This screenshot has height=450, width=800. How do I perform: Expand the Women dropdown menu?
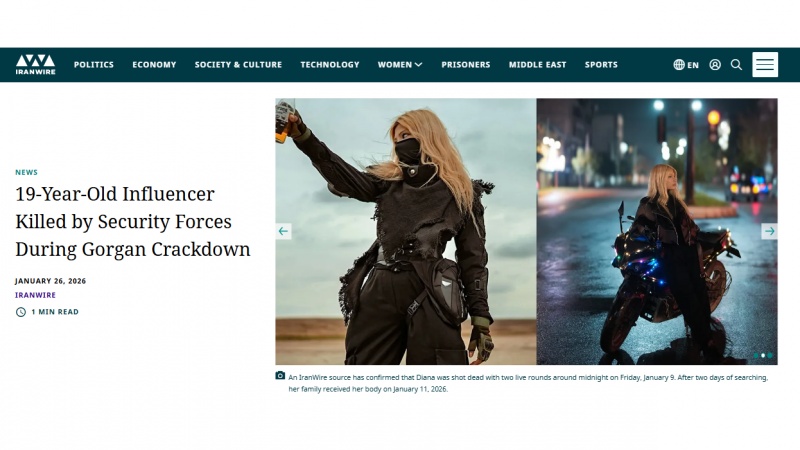click(400, 65)
